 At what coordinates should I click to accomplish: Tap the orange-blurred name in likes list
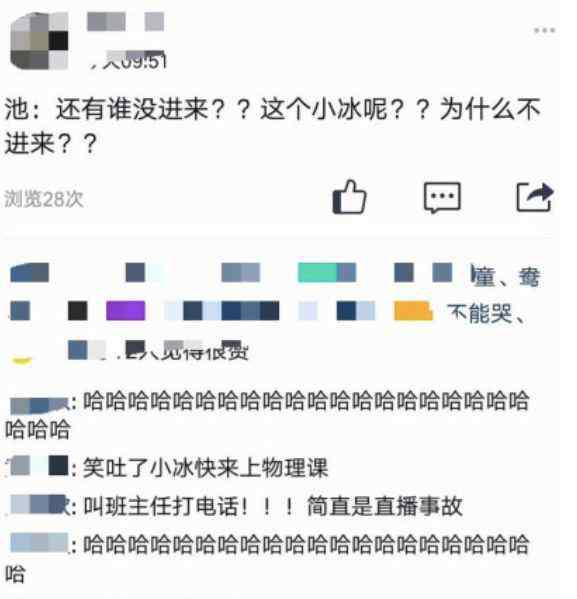413,311
